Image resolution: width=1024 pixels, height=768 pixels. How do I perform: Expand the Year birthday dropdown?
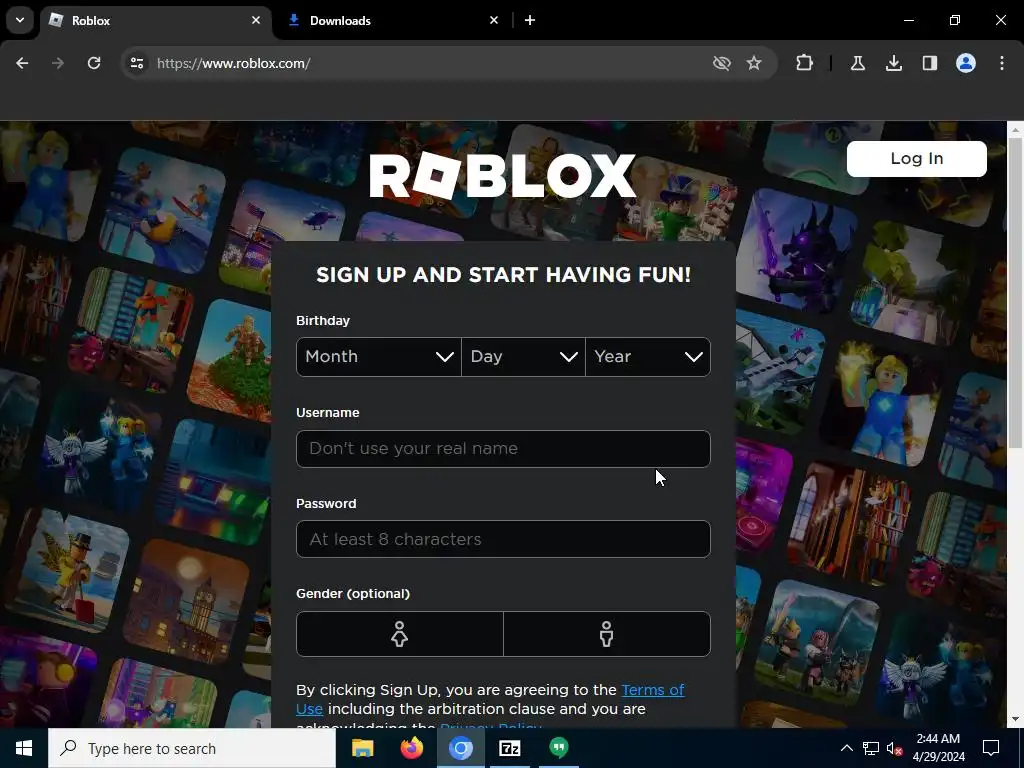tap(648, 357)
